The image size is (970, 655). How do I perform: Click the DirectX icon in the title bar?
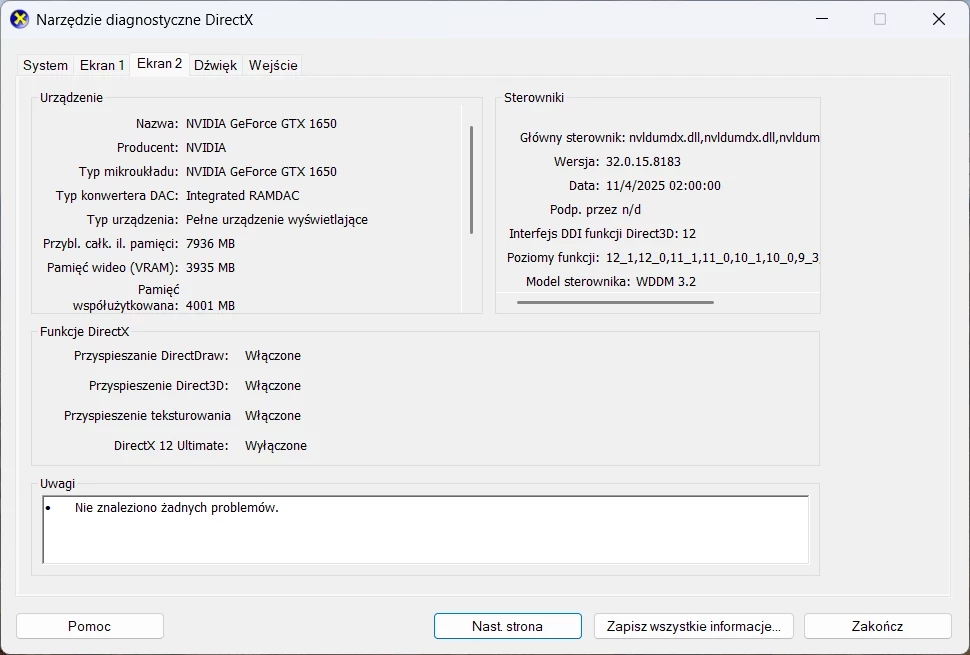click(19, 19)
